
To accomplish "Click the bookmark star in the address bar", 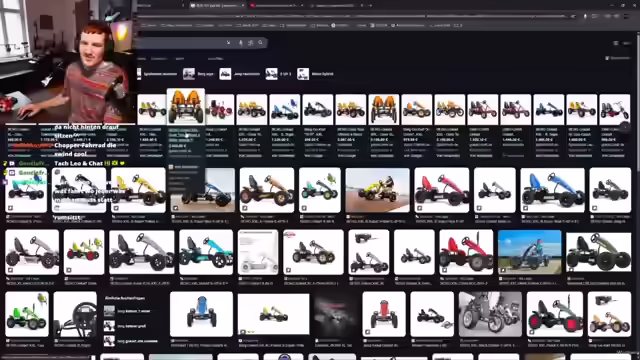I will click(573, 16).
